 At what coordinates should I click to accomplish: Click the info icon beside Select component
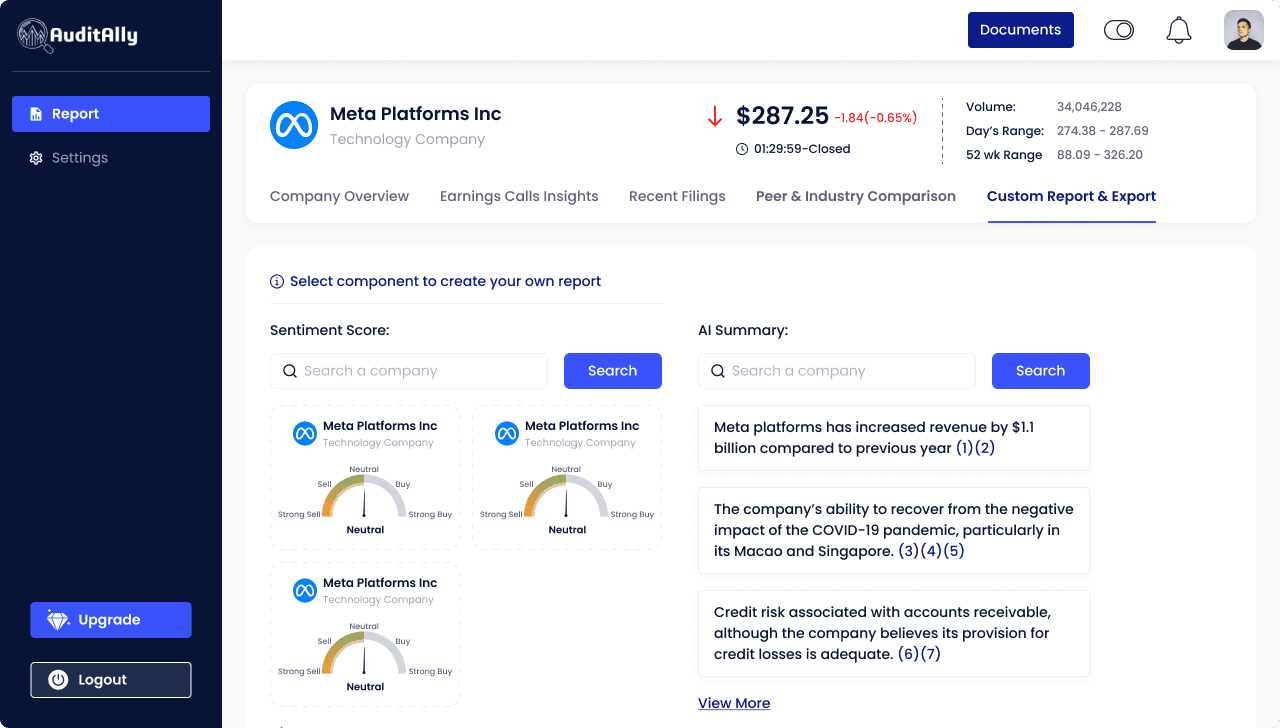point(277,282)
